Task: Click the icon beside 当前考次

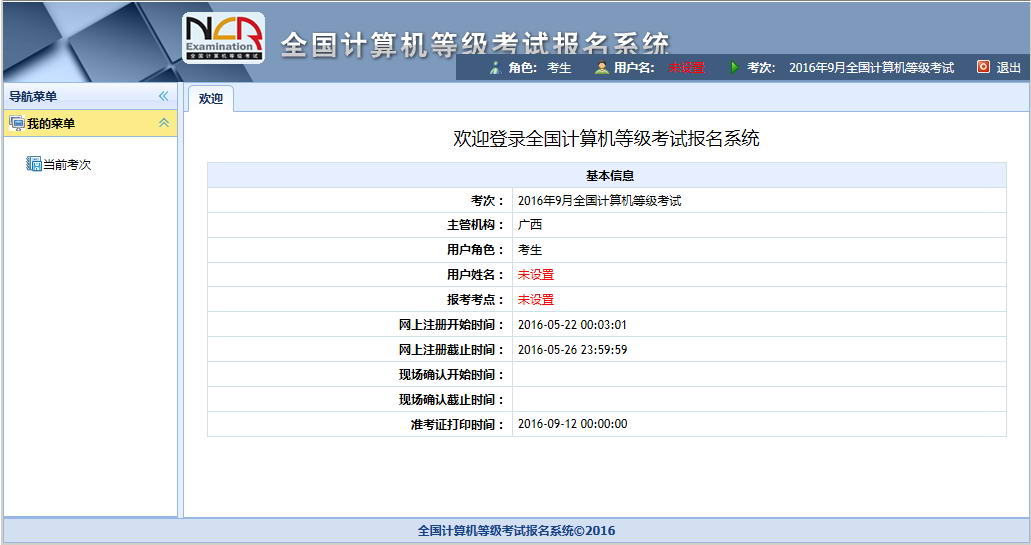Action: 34,164
